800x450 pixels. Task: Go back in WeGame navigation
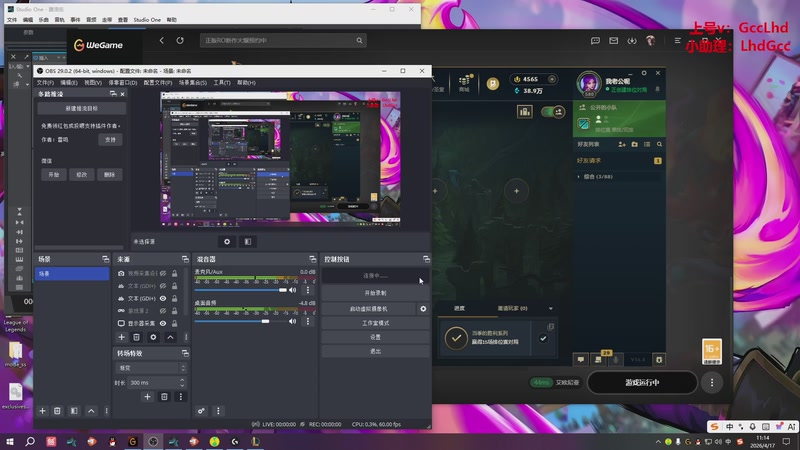[162, 40]
